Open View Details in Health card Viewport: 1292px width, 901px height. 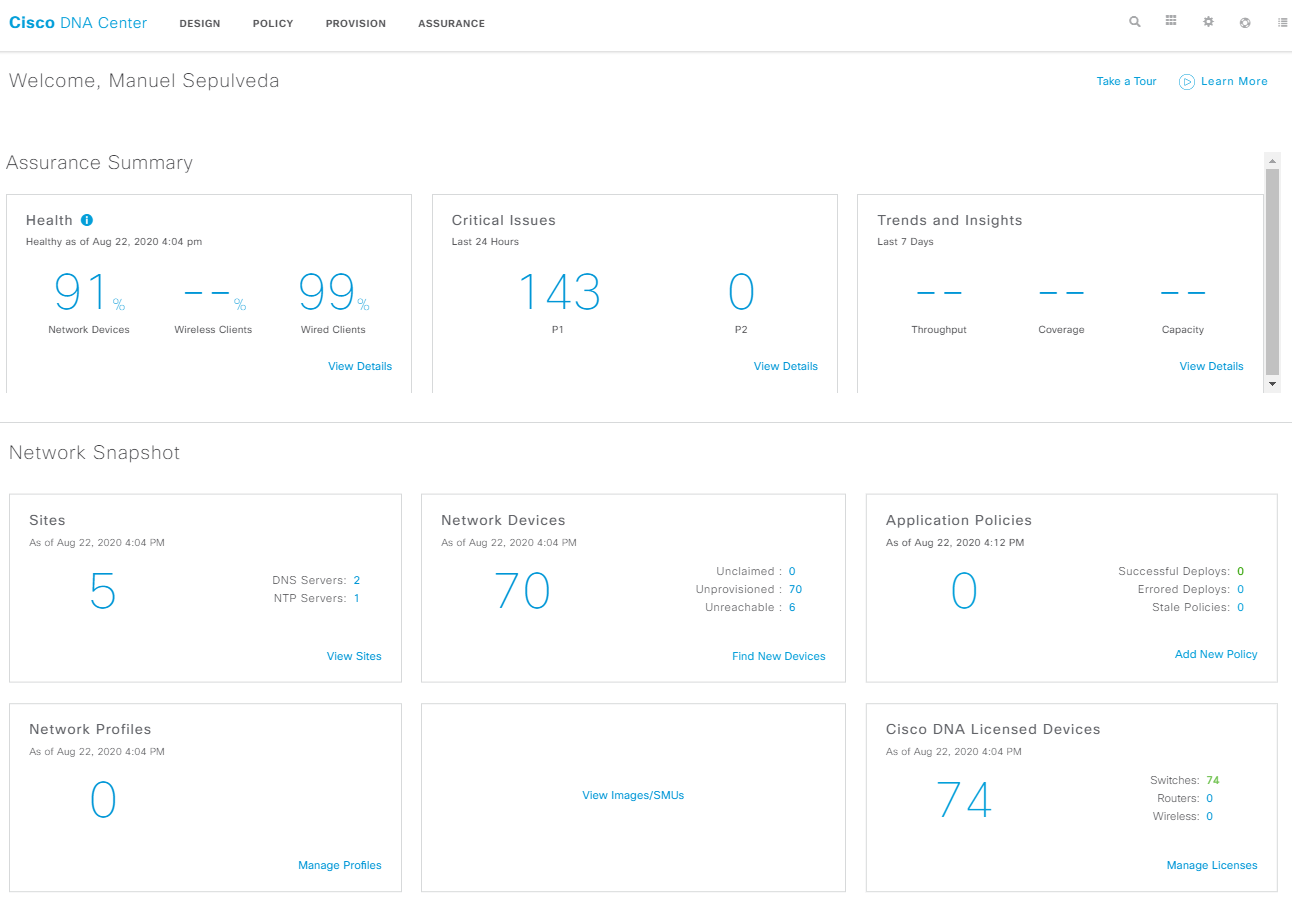(360, 367)
